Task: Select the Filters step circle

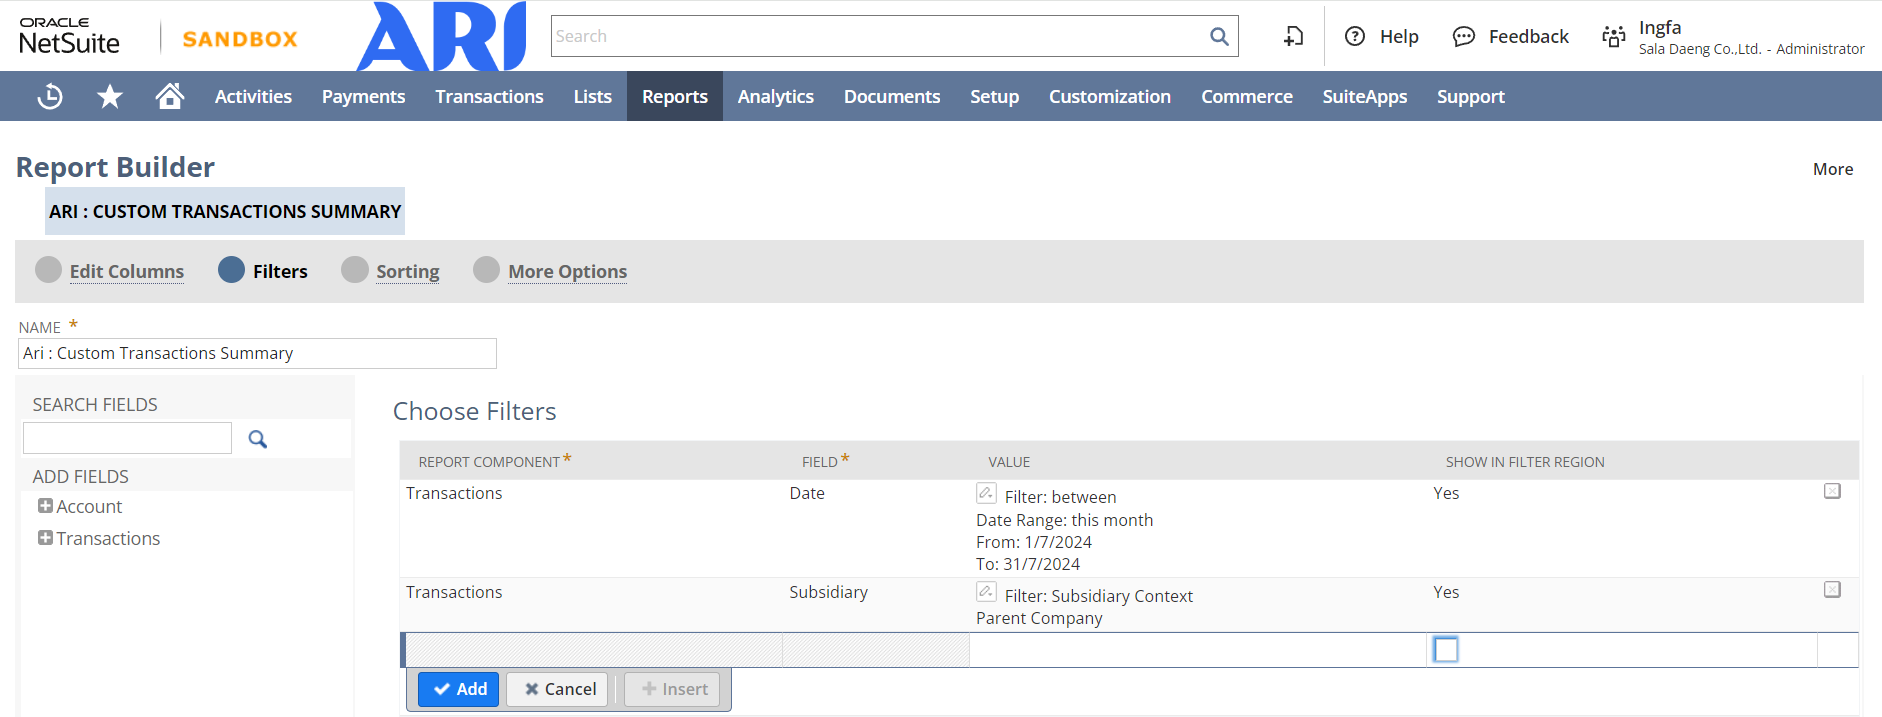Action: (231, 270)
